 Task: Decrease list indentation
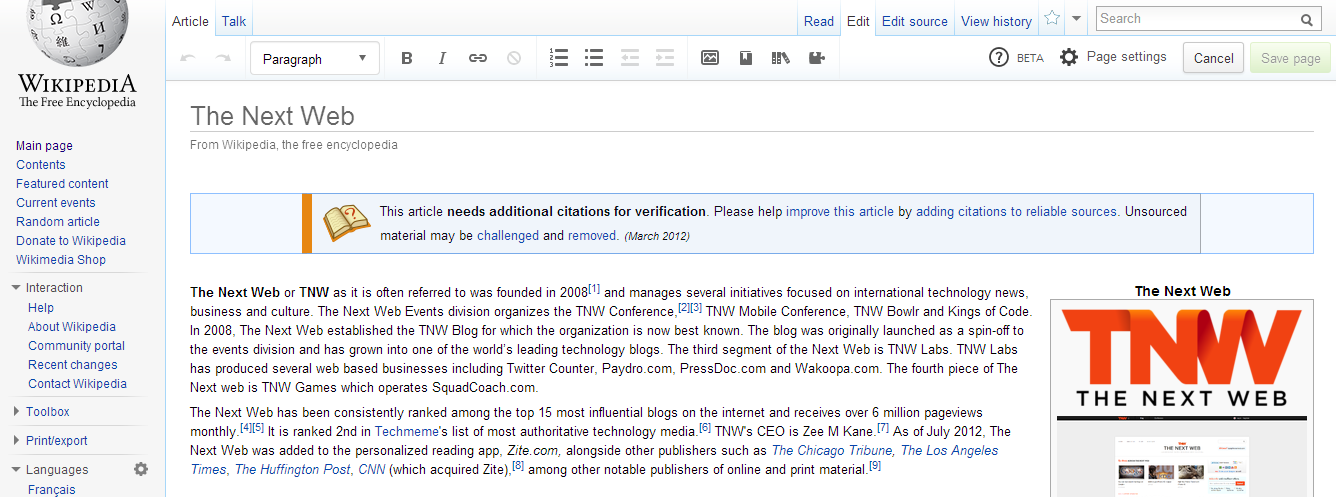(629, 58)
